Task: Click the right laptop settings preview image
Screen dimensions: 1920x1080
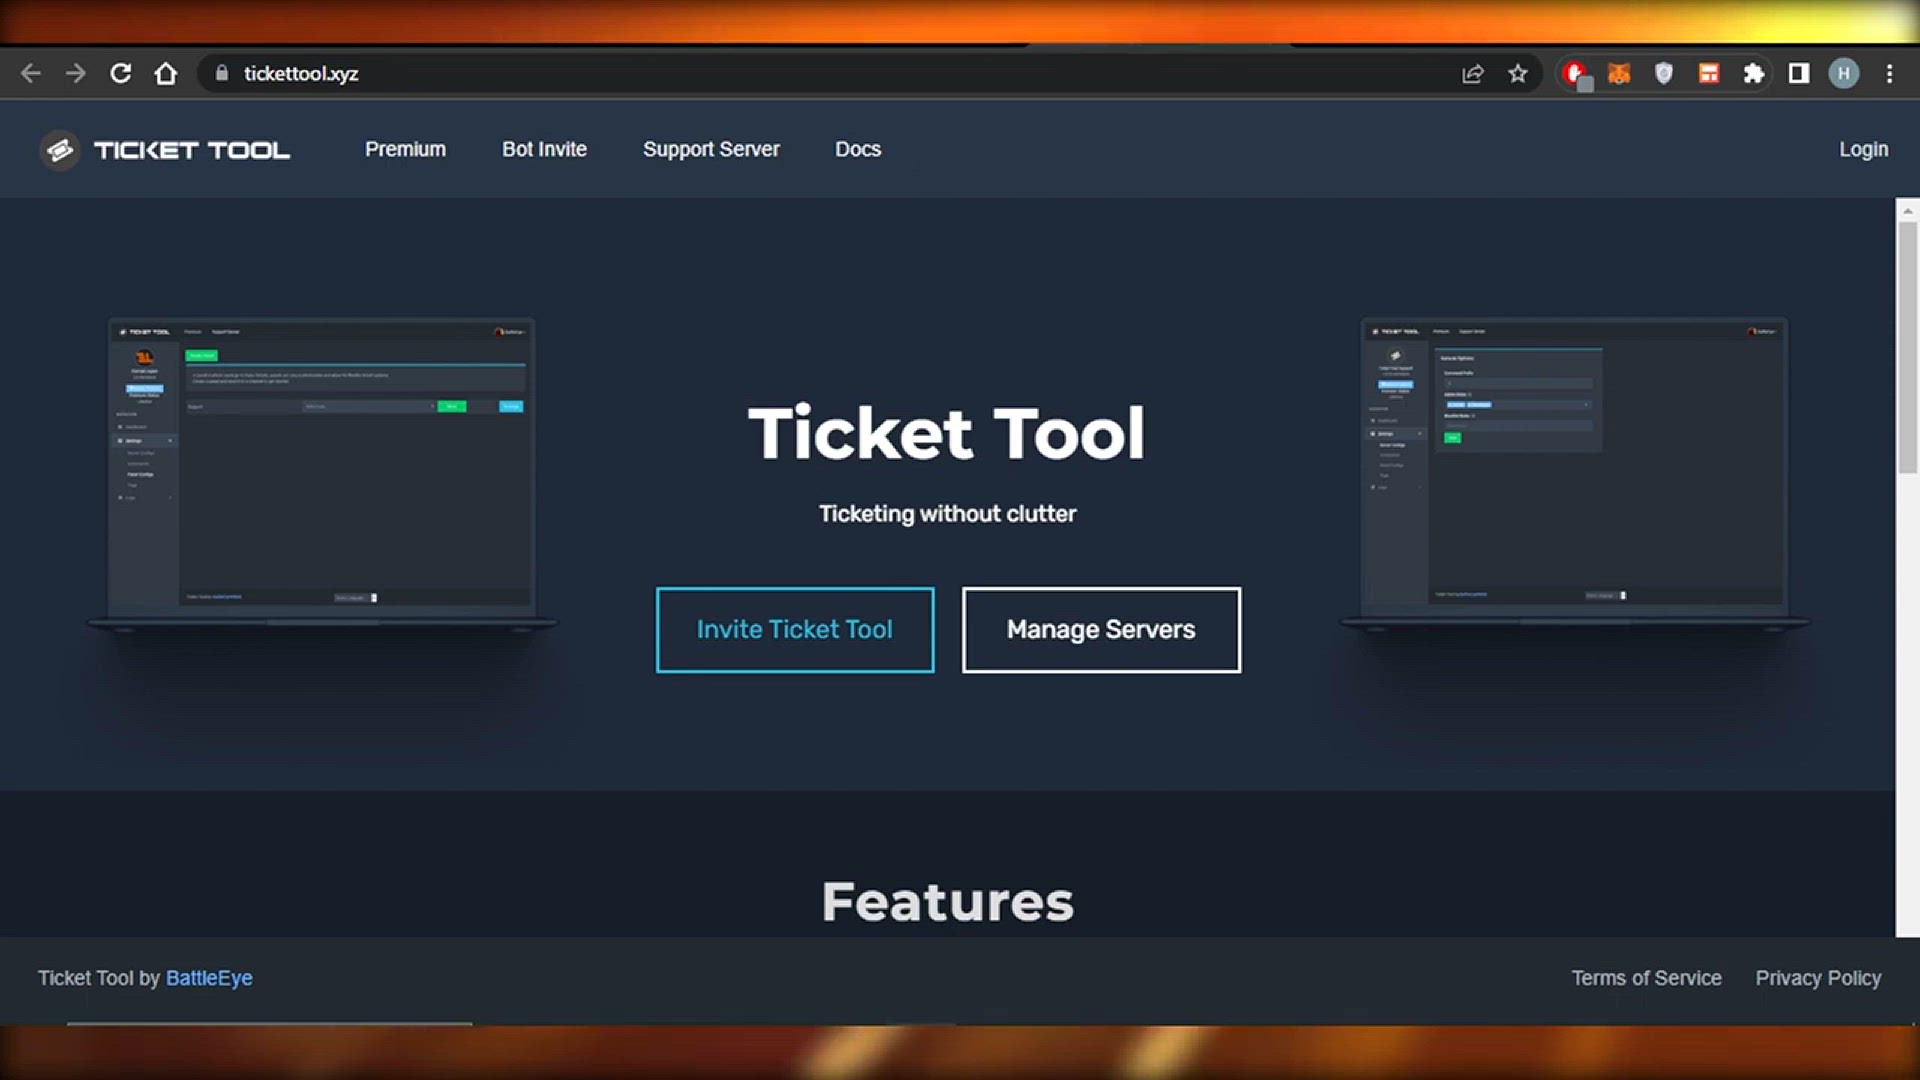Action: [1574, 473]
